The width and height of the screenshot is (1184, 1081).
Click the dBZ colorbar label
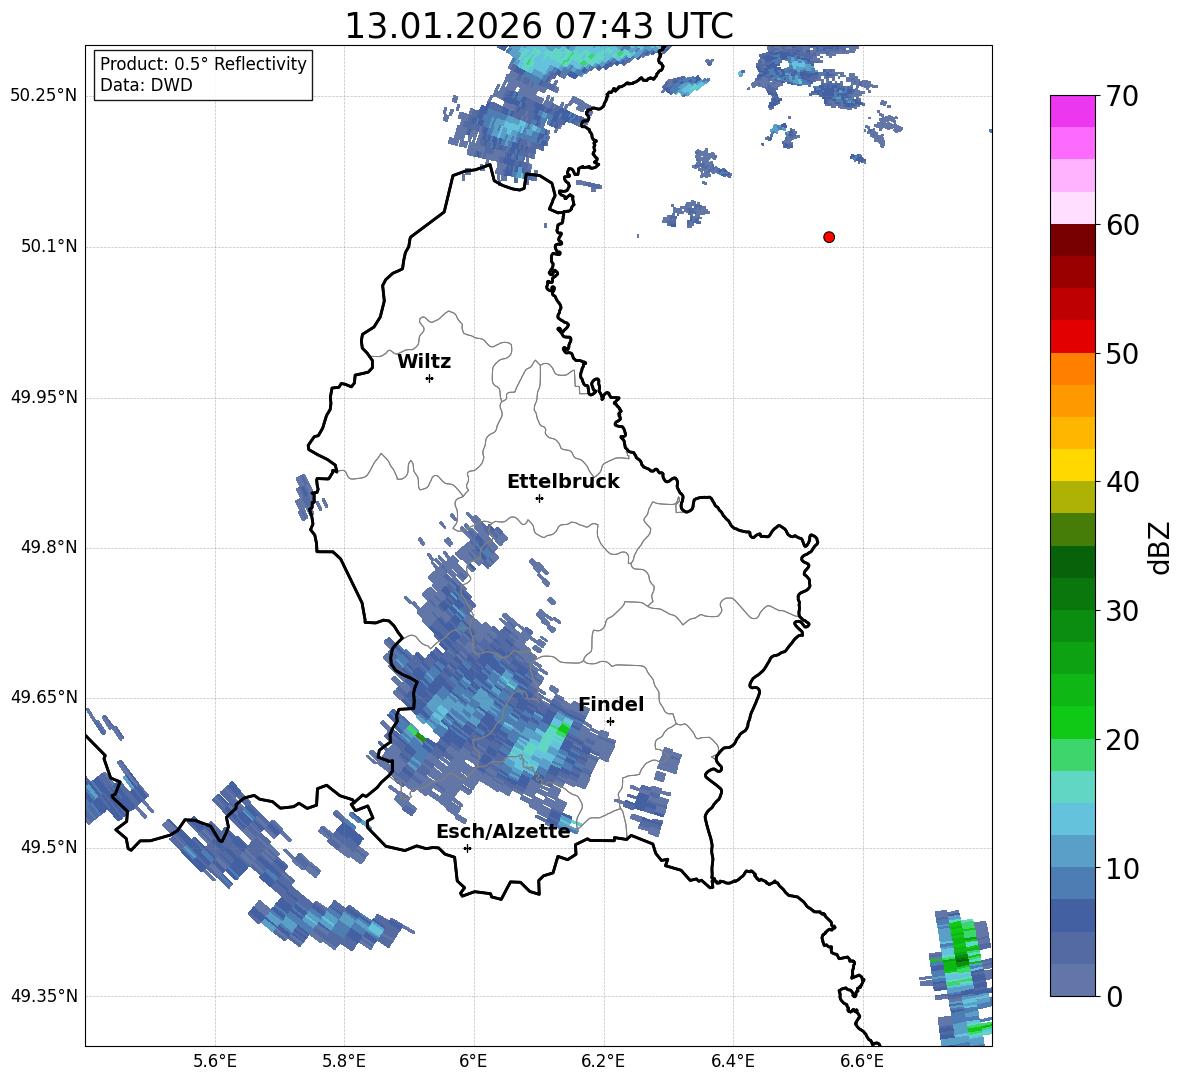click(x=1159, y=547)
